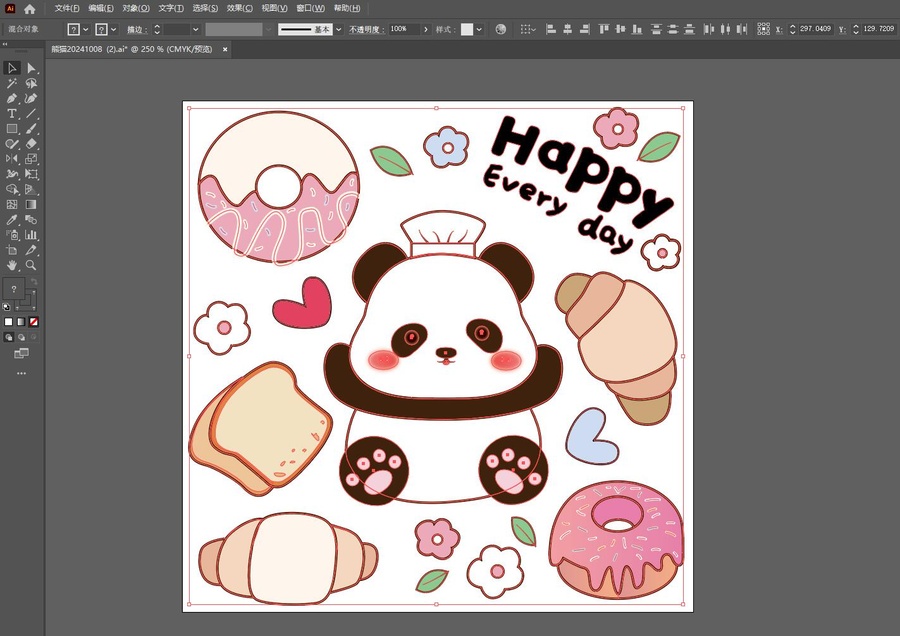This screenshot has height=636, width=900.
Task: Select the Gradient tool
Action: click(32, 204)
